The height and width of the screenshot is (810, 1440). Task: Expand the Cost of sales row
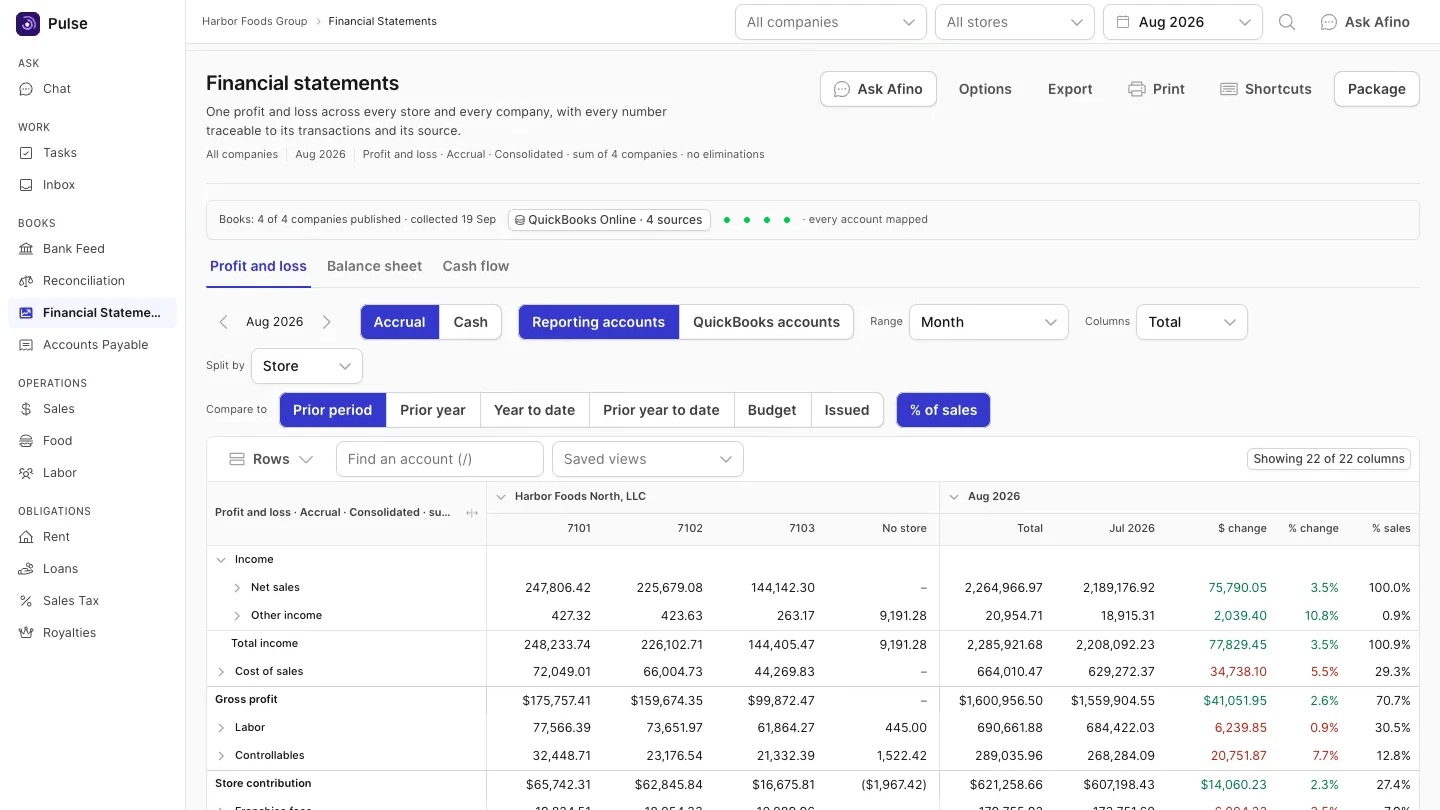tap(221, 672)
